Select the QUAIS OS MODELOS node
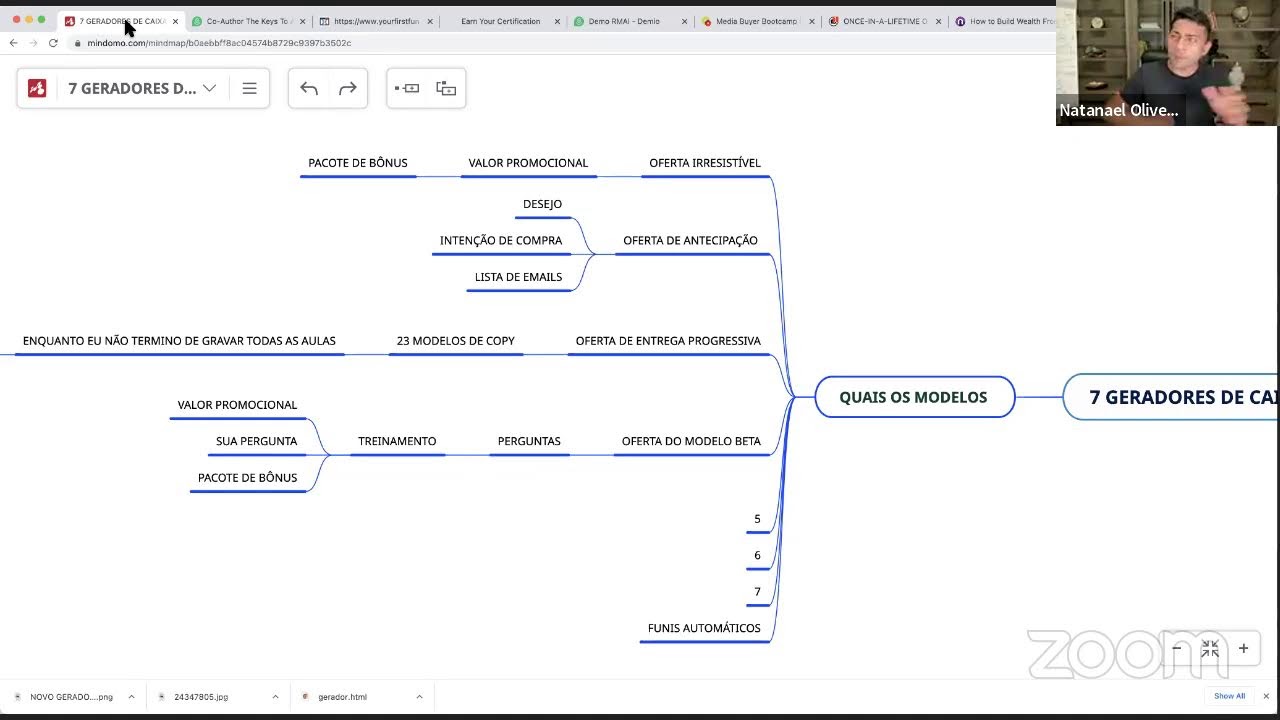 point(914,397)
